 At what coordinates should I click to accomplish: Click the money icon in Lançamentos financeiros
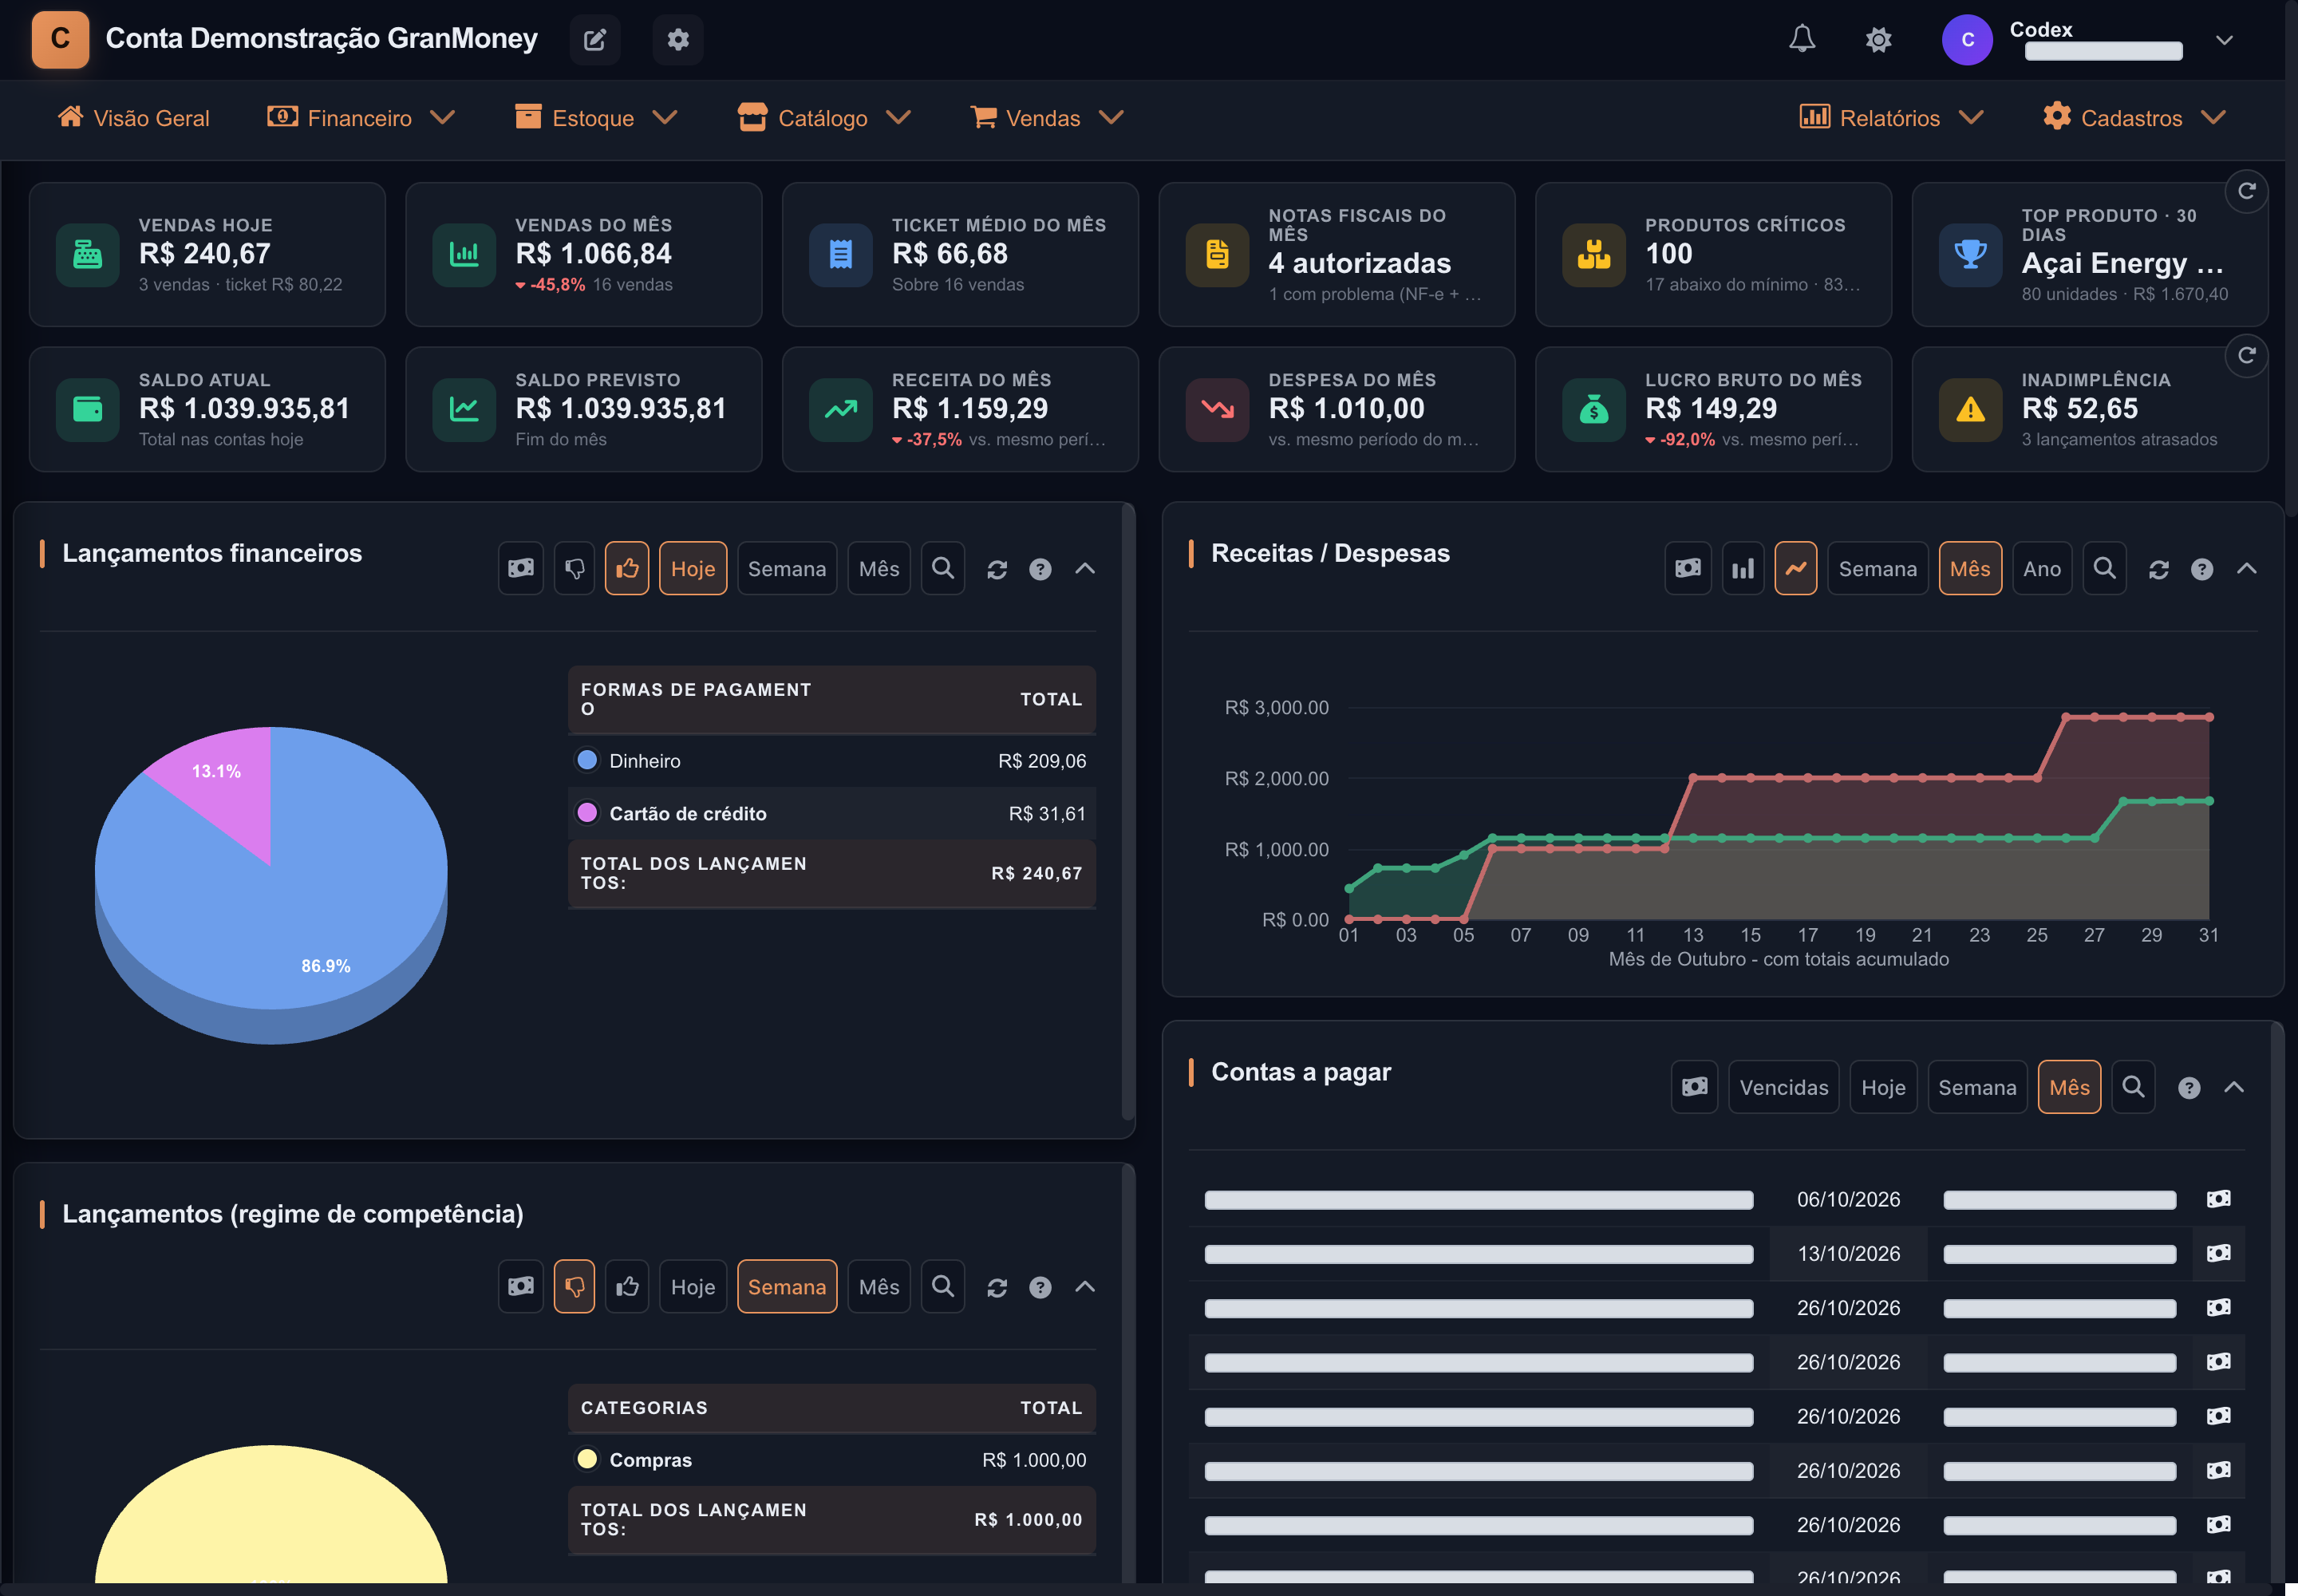point(521,568)
